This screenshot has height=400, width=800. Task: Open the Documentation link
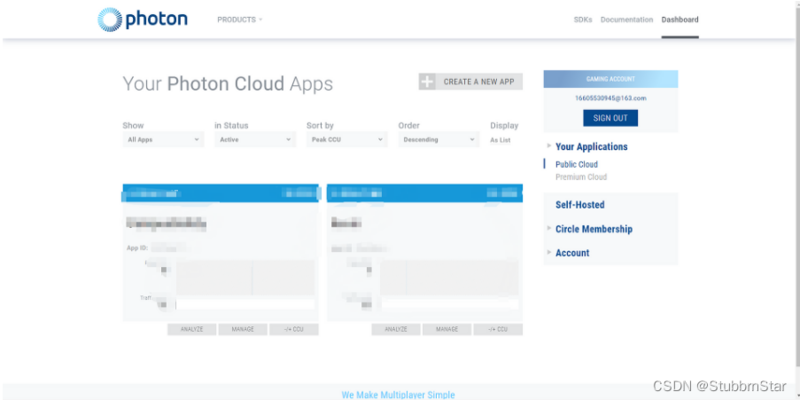coord(626,19)
